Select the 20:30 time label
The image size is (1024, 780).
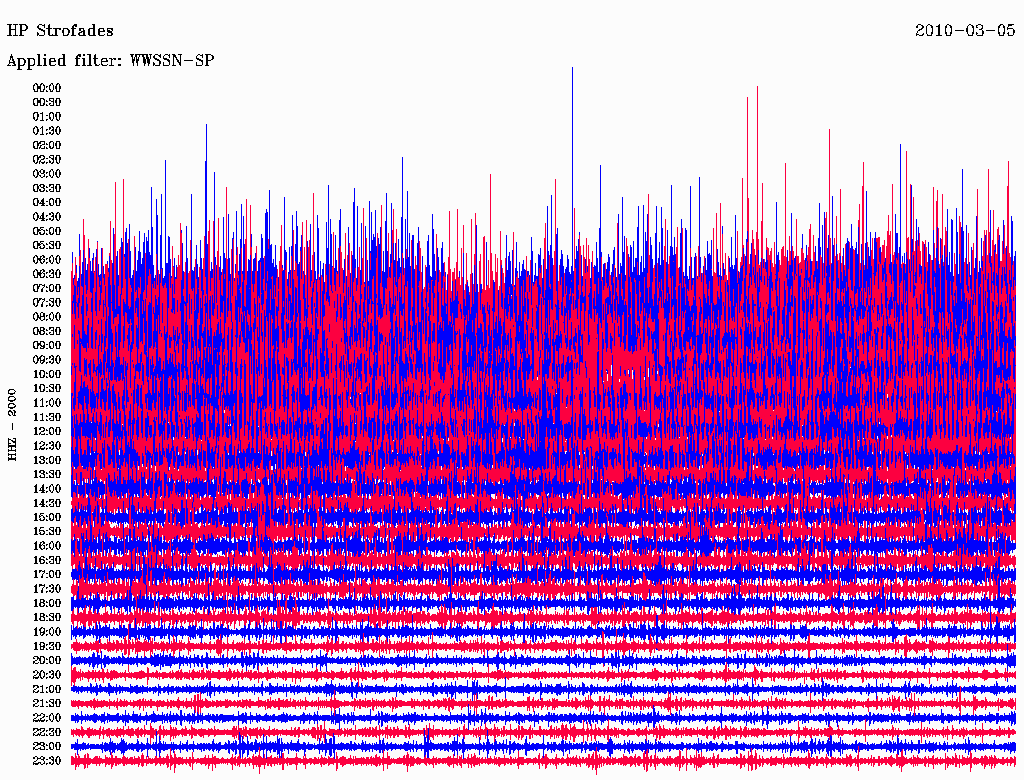point(47,675)
